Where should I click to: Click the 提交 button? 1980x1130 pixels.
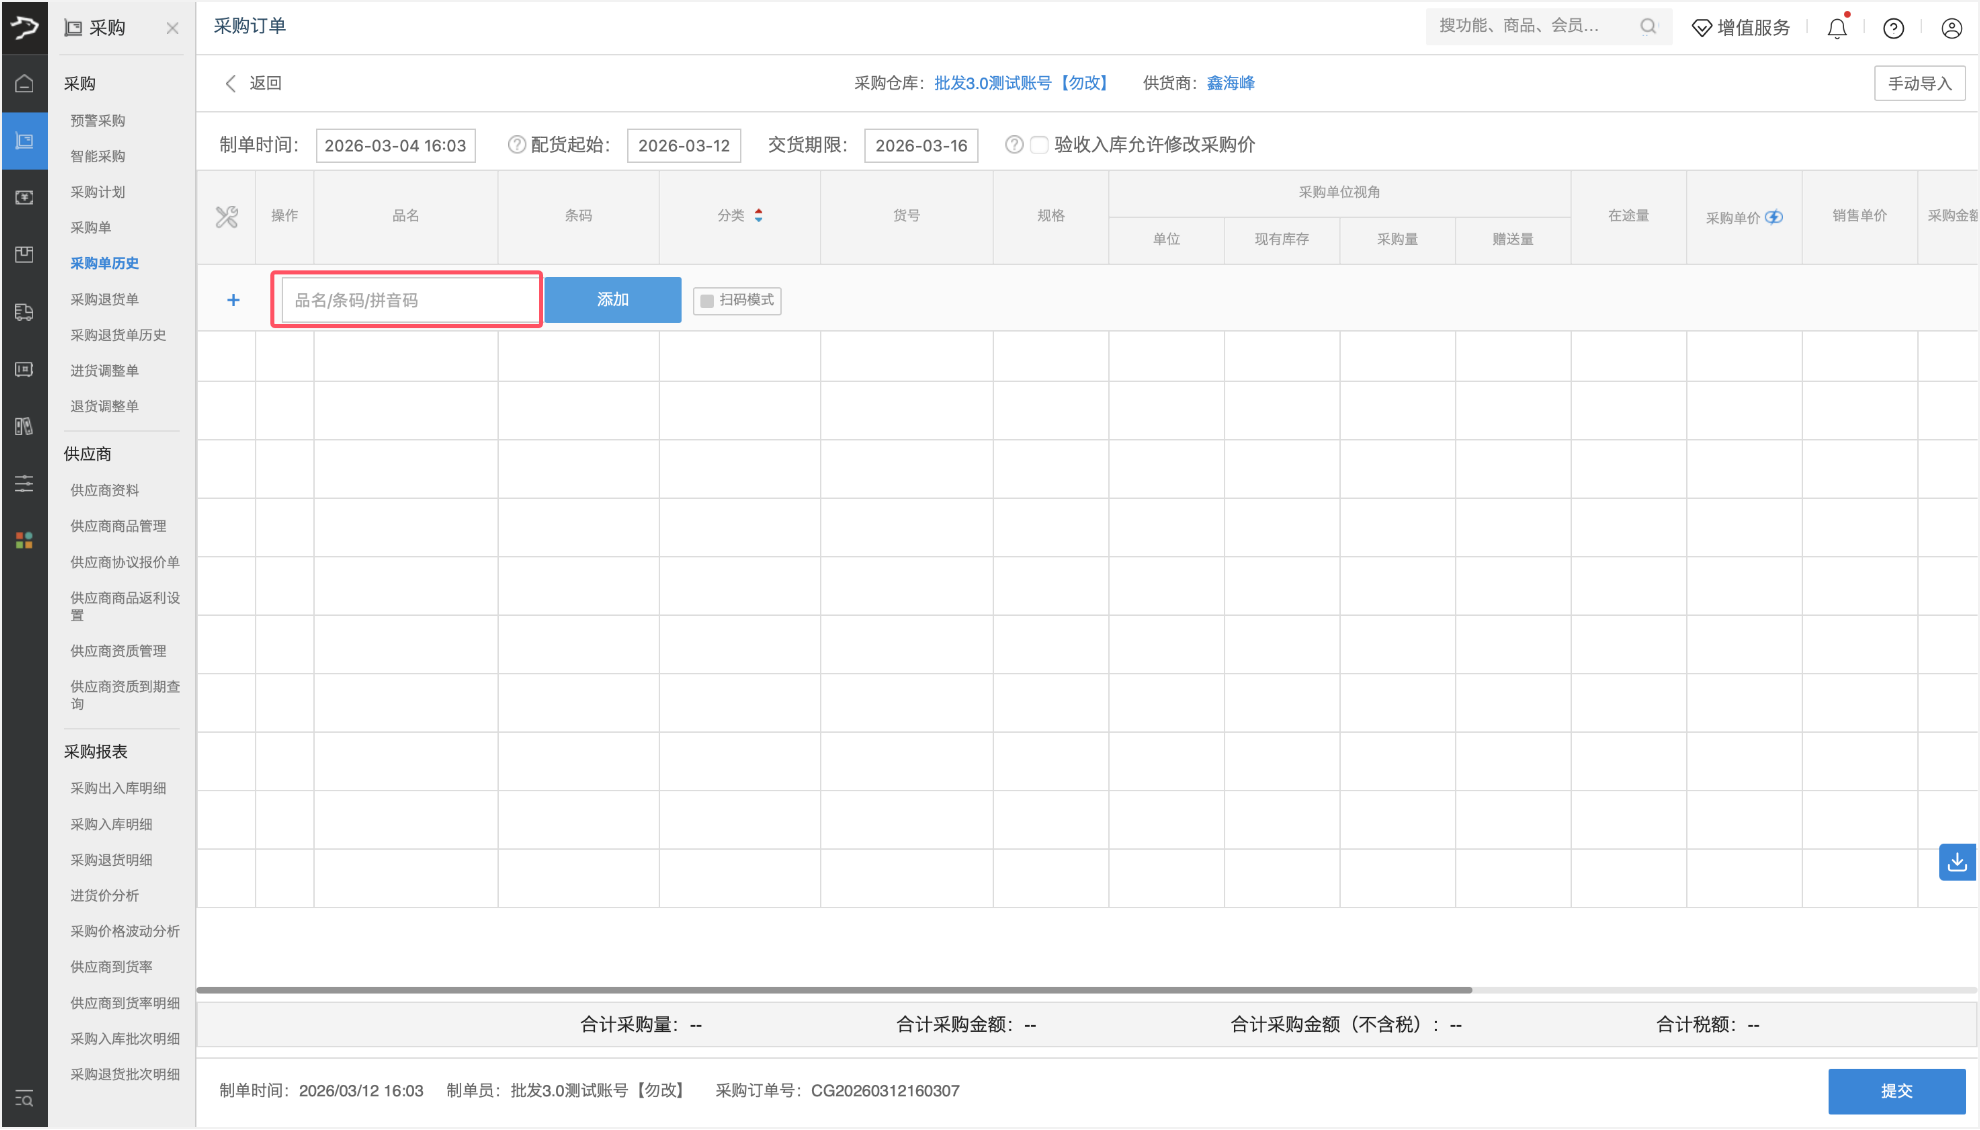(x=1896, y=1091)
